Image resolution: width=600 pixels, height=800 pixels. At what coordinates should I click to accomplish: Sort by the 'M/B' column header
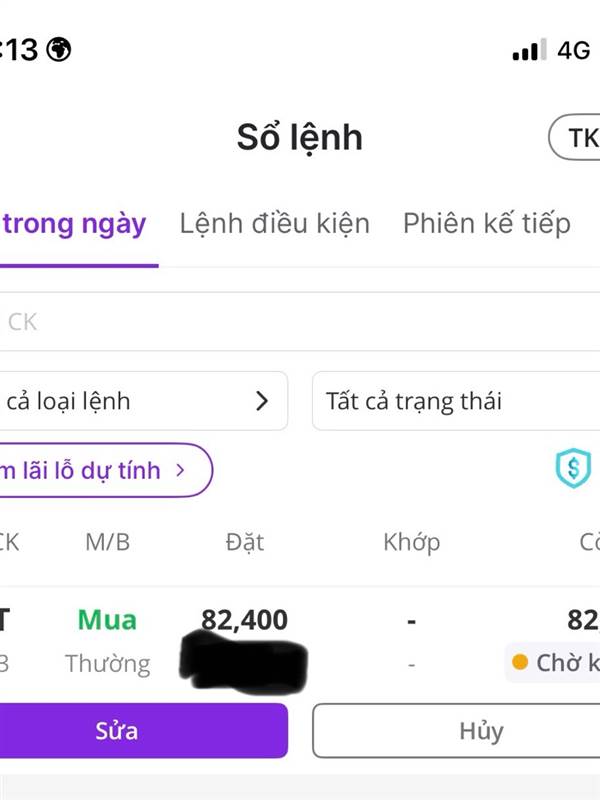(107, 542)
